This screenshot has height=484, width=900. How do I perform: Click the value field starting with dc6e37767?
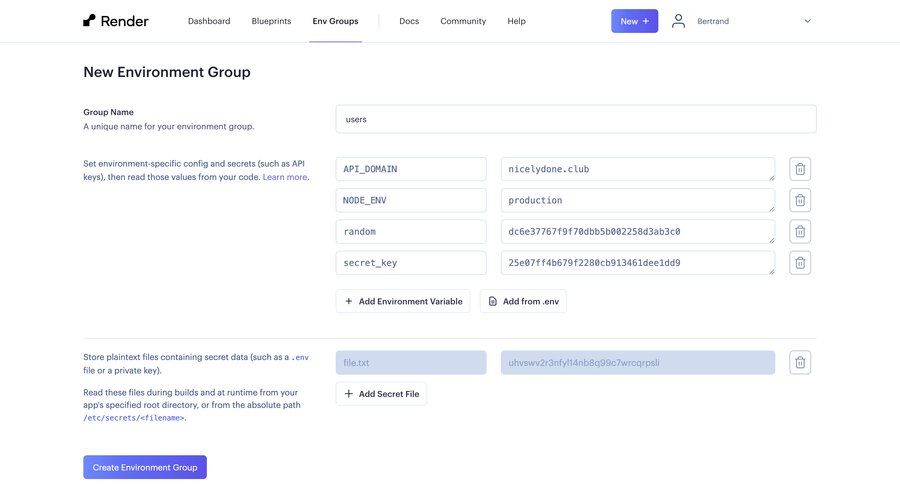638,231
